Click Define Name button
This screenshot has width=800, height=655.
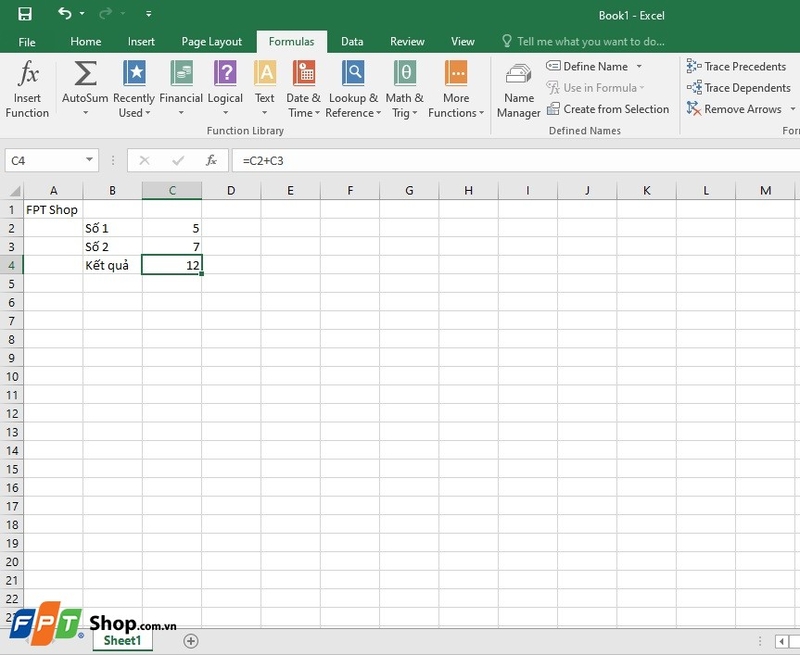(x=587, y=66)
